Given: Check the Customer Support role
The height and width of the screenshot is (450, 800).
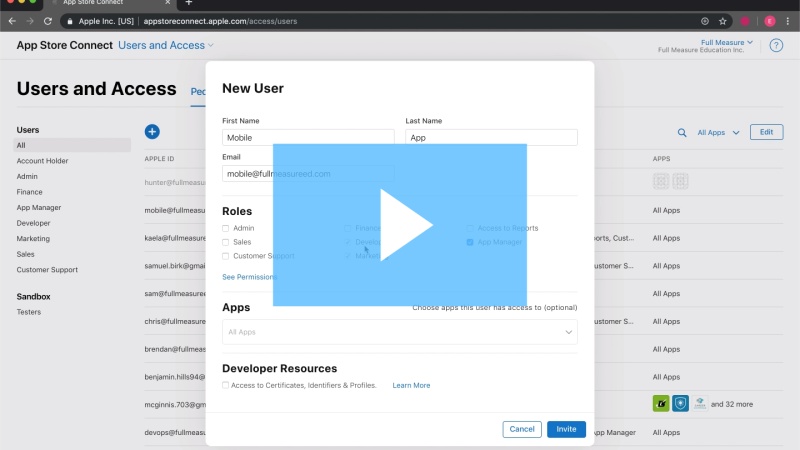Looking at the screenshot, I should (x=226, y=256).
